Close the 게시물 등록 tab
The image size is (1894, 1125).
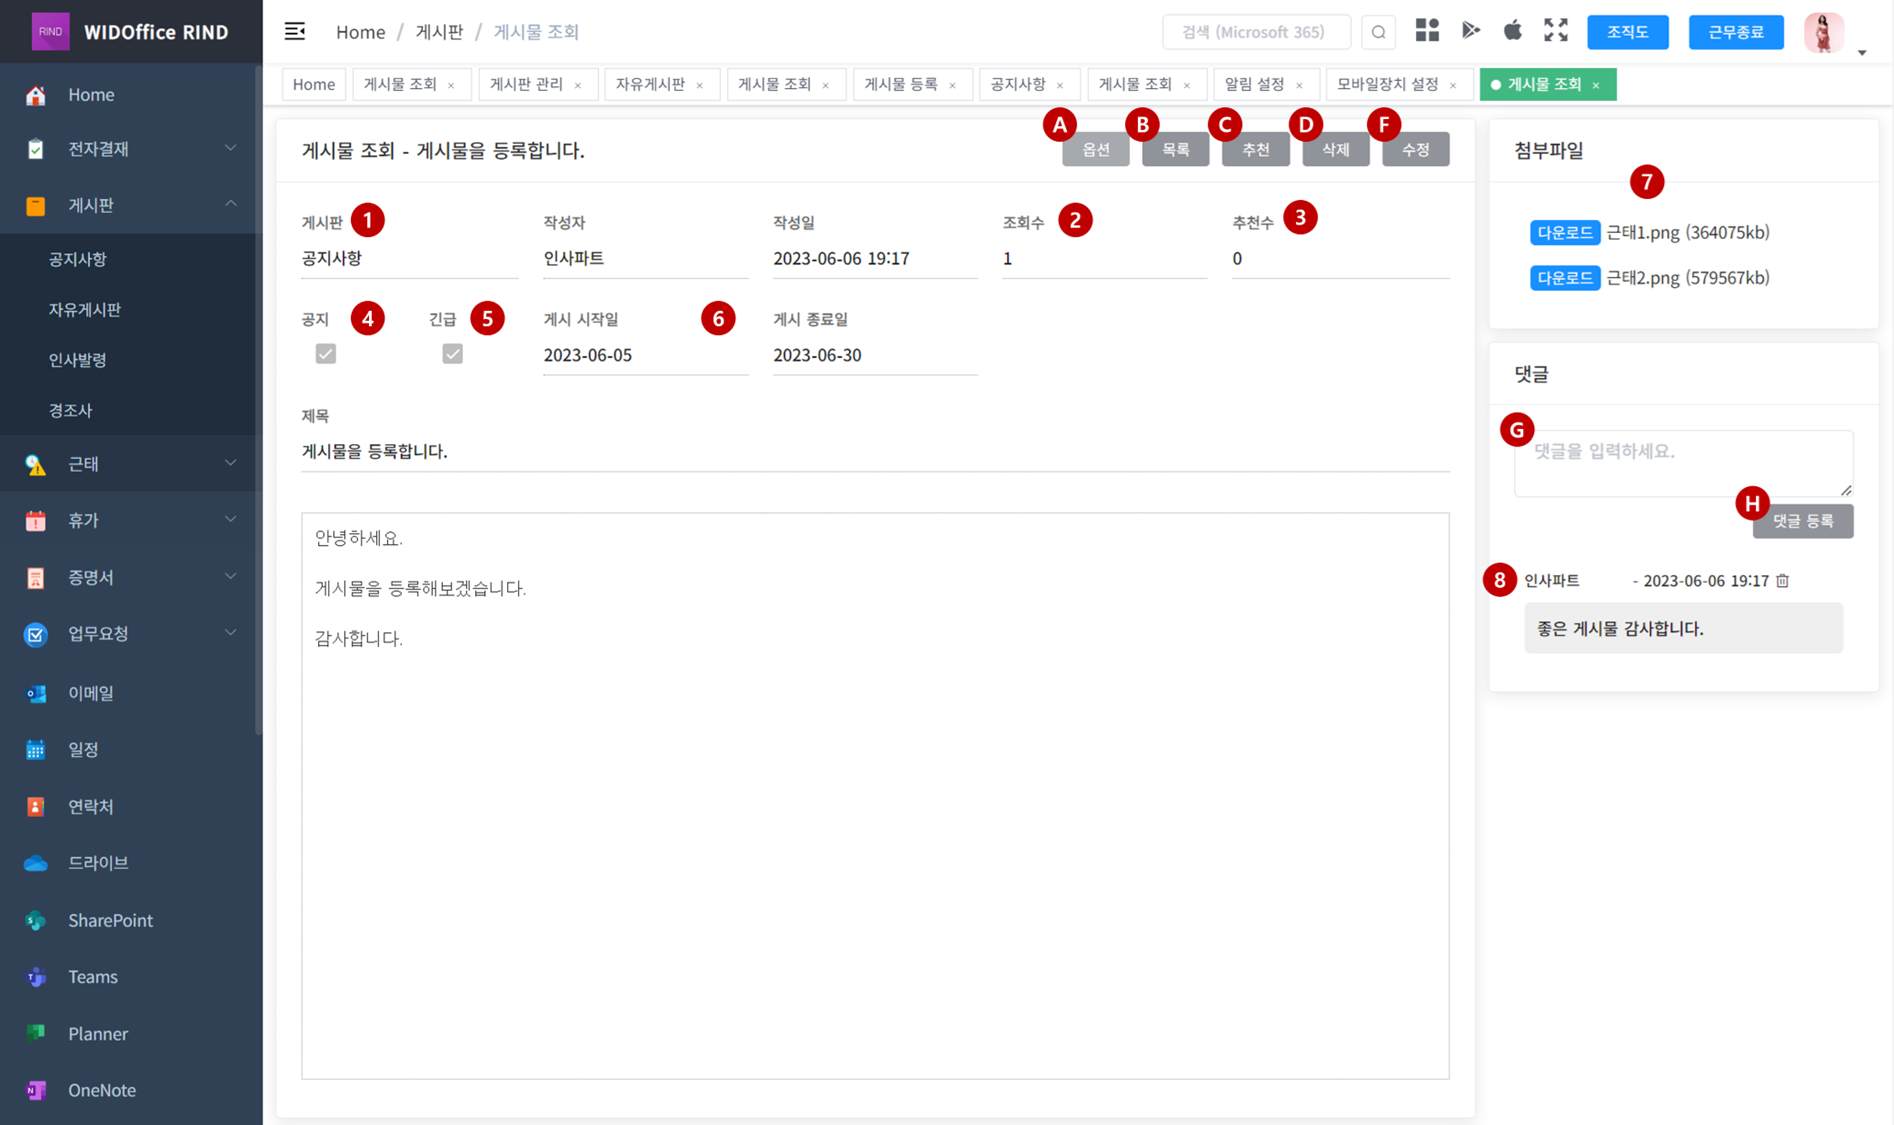(x=953, y=86)
